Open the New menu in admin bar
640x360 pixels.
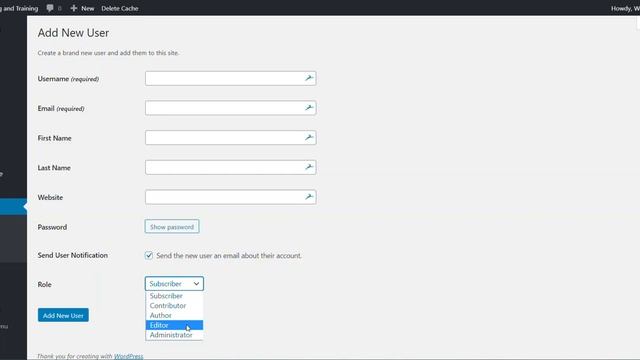[82, 8]
